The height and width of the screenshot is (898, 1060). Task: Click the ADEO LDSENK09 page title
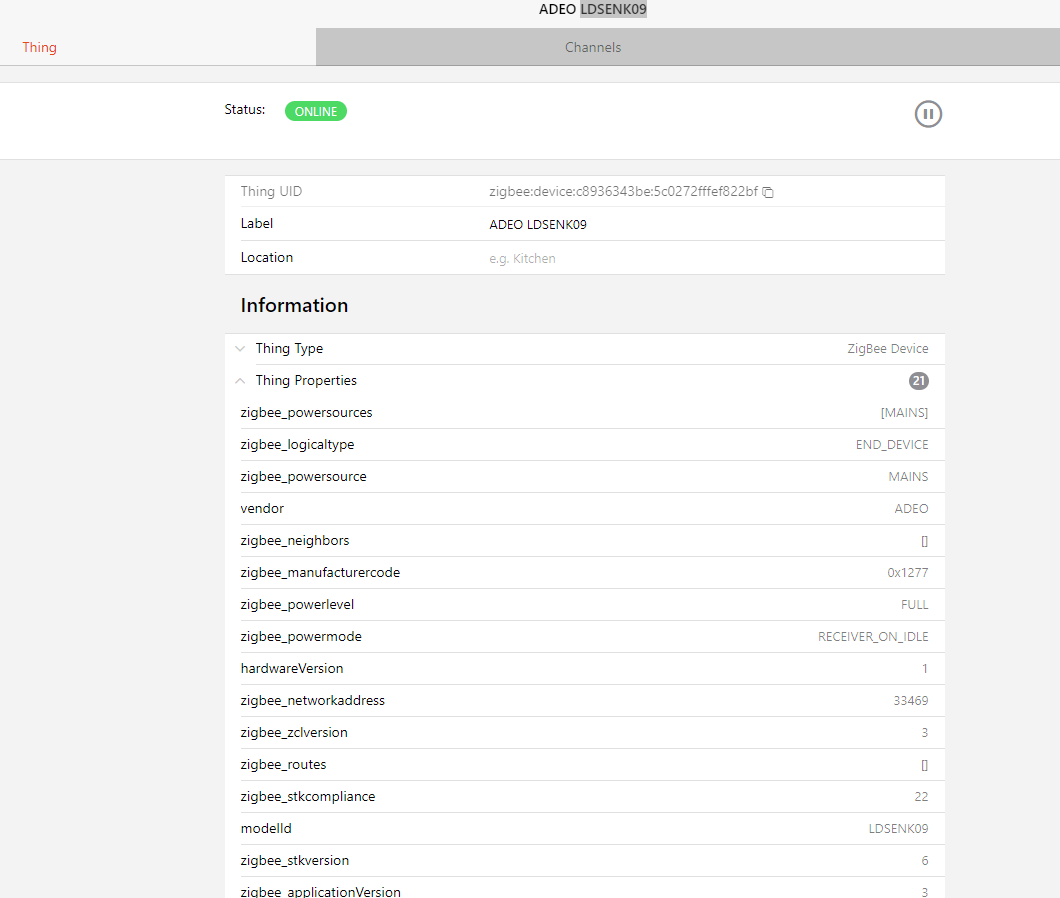pos(592,9)
